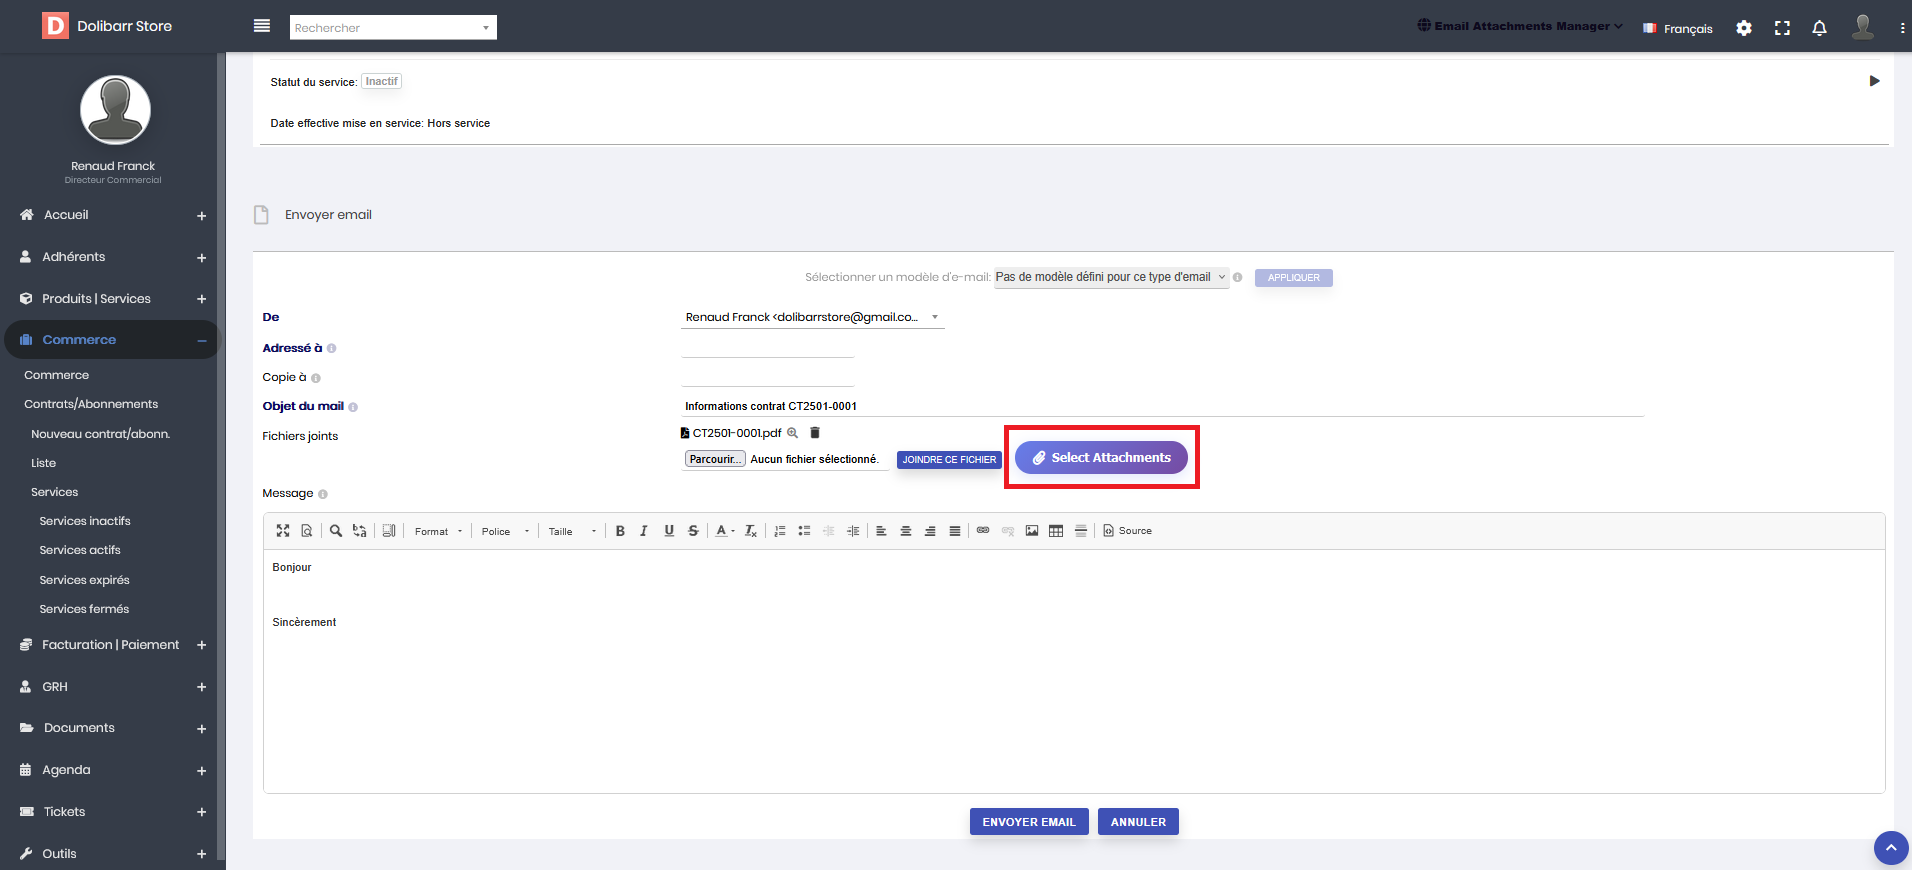Image resolution: width=1912 pixels, height=870 pixels.
Task: Open the notifications bell
Action: 1819,28
